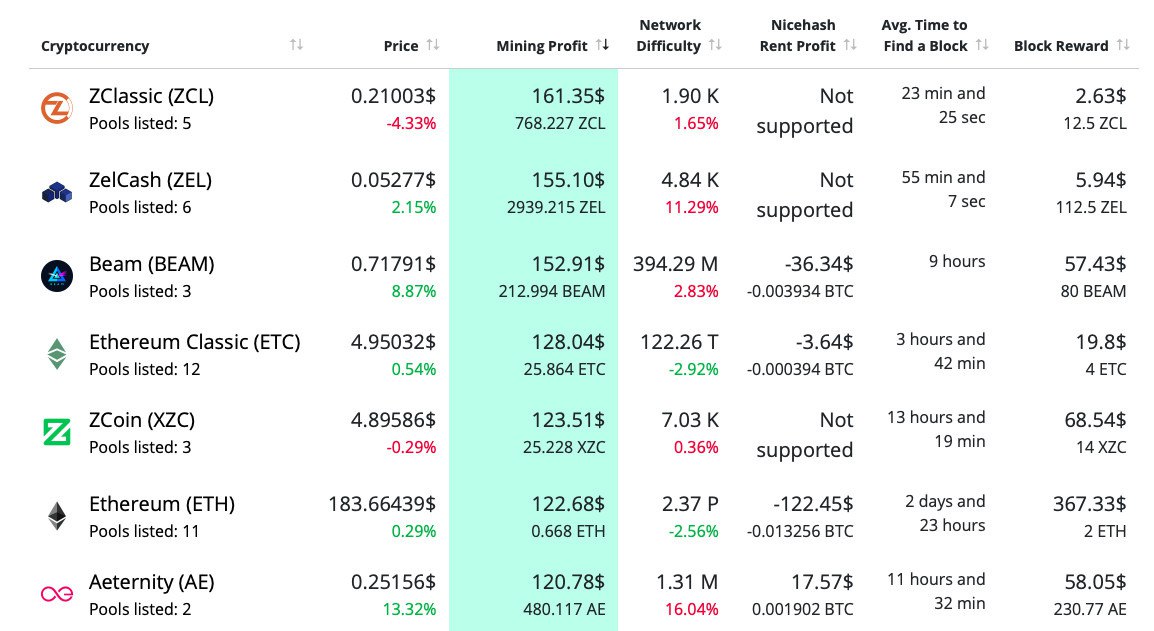Open the ZClassic (ZCL) coin link
Image resolution: width=1154 pixels, height=631 pixels.
pyautogui.click(x=151, y=96)
